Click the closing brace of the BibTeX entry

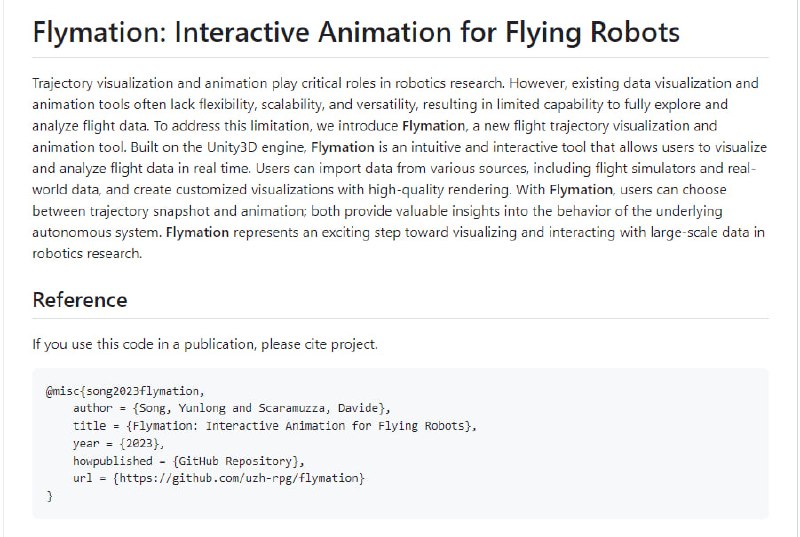(49, 496)
